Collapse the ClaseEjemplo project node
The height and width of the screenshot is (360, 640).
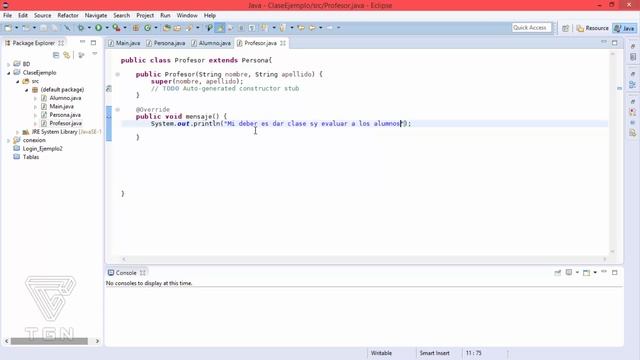pyautogui.click(x=9, y=73)
